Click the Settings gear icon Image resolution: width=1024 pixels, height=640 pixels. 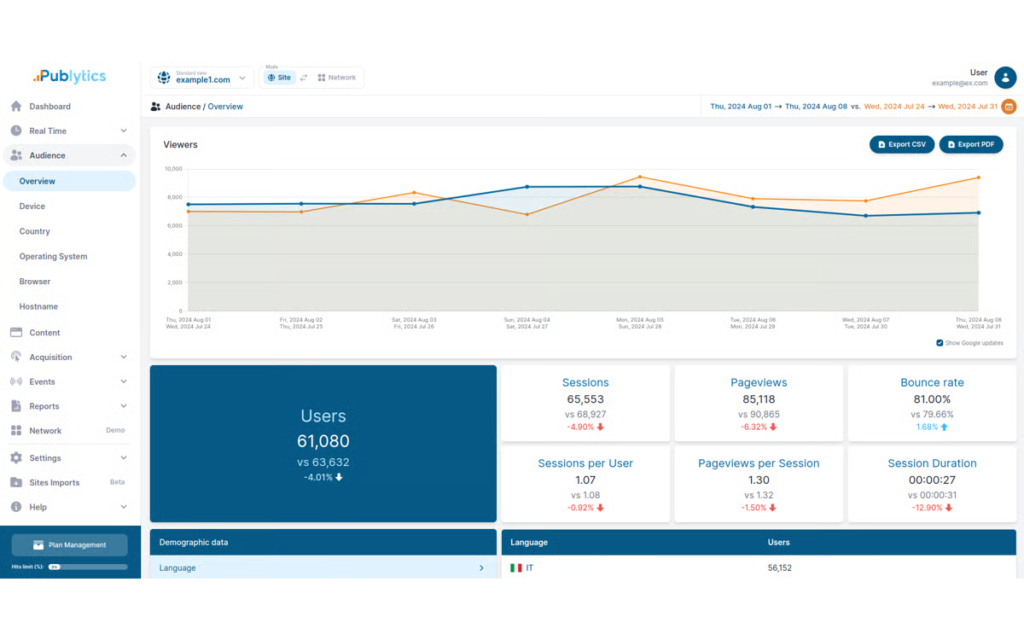16,458
